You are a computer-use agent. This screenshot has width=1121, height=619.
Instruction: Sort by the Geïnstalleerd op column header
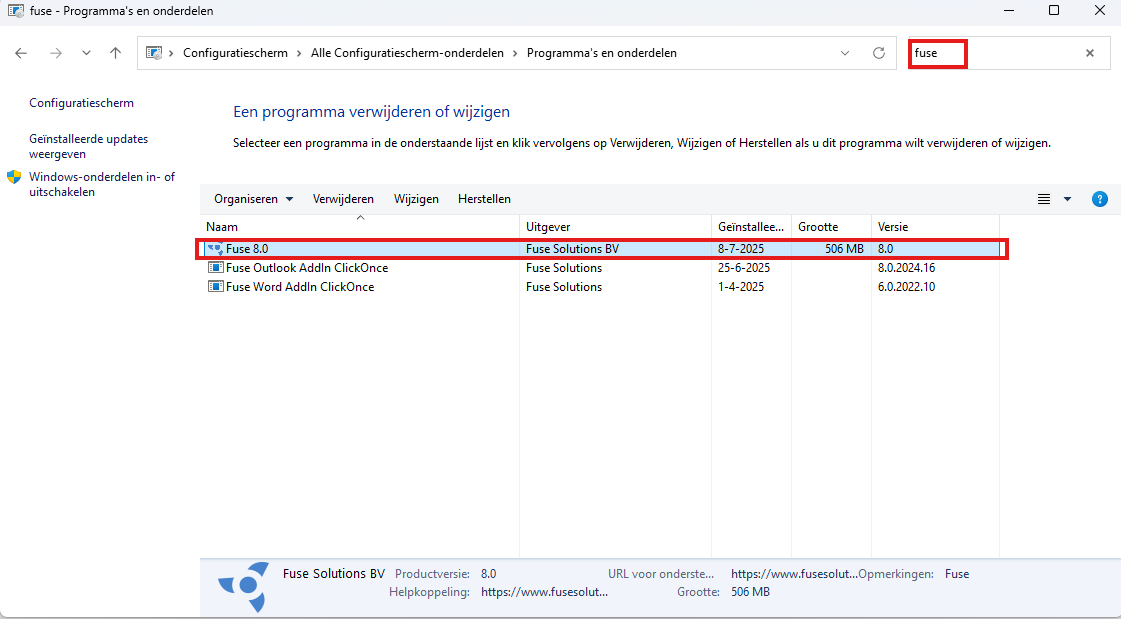(x=751, y=227)
